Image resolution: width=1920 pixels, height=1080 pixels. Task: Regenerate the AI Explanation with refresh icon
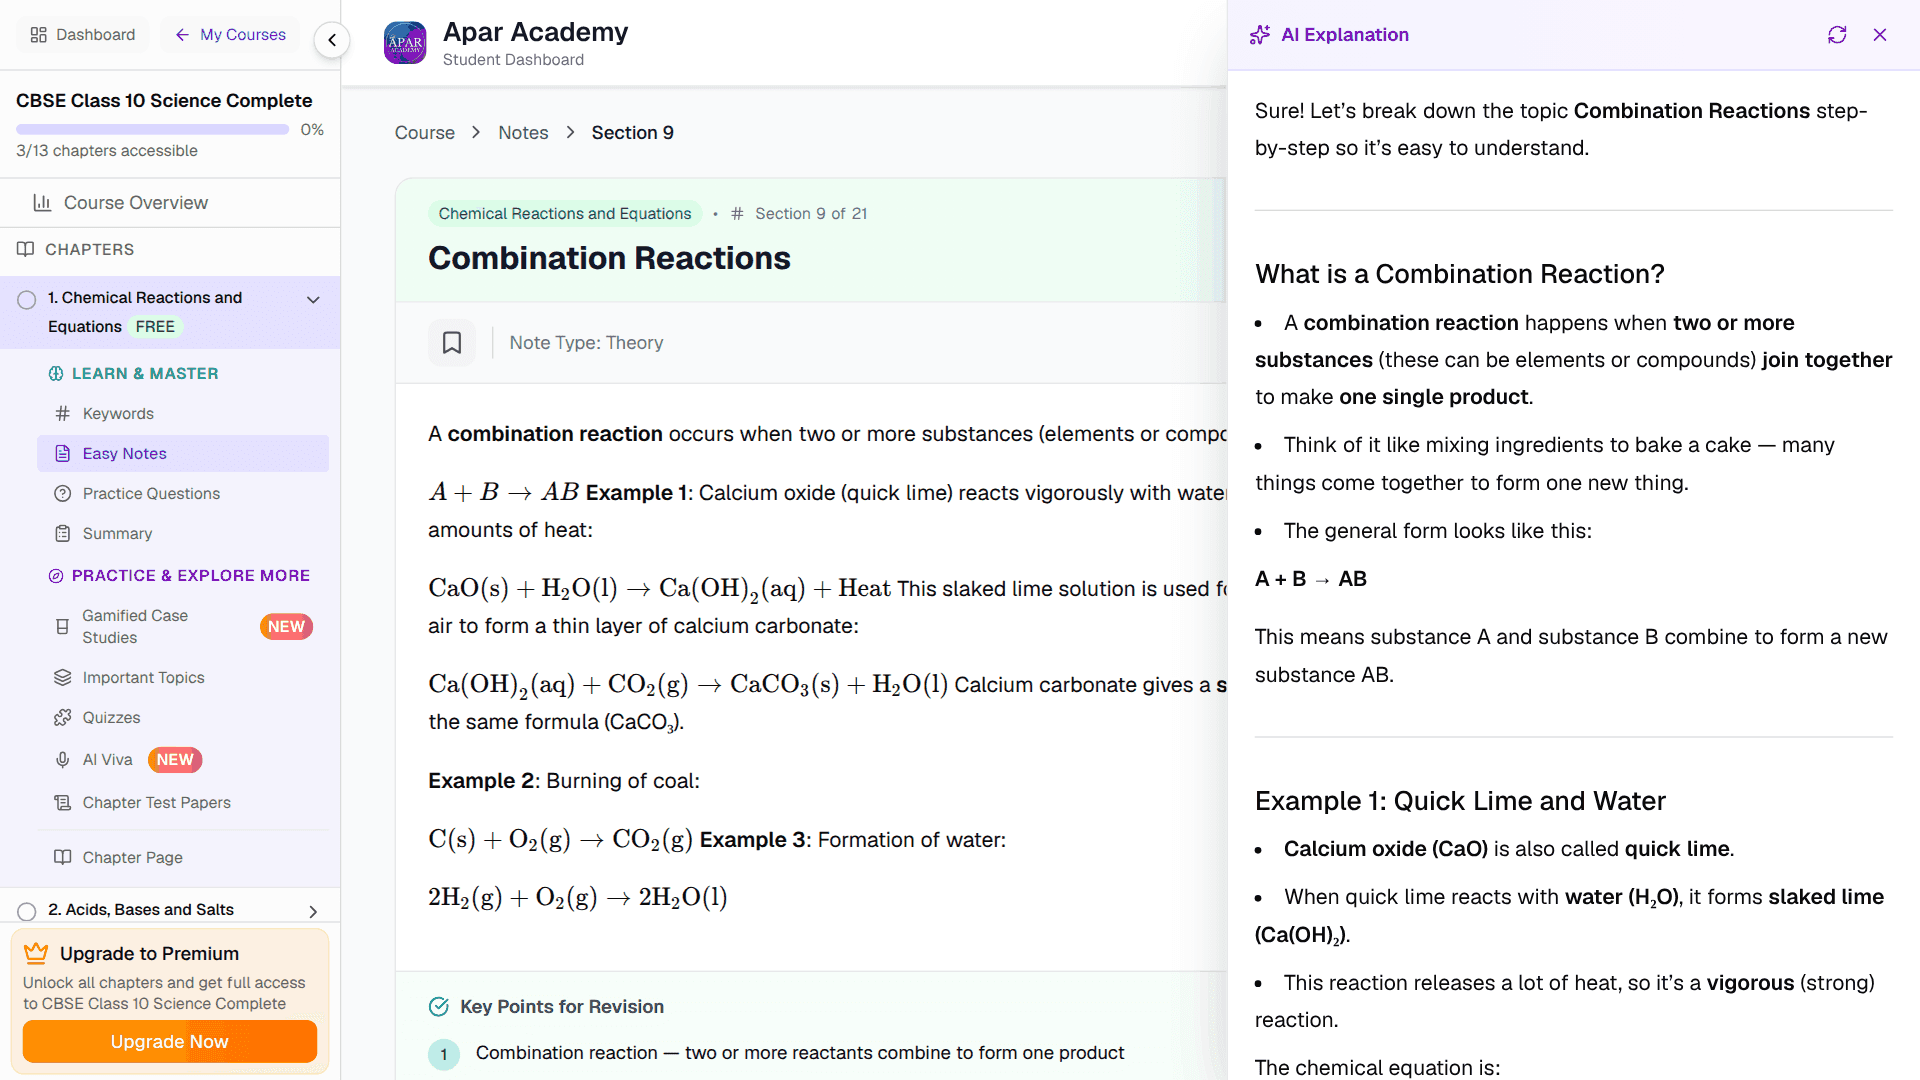tap(1837, 35)
